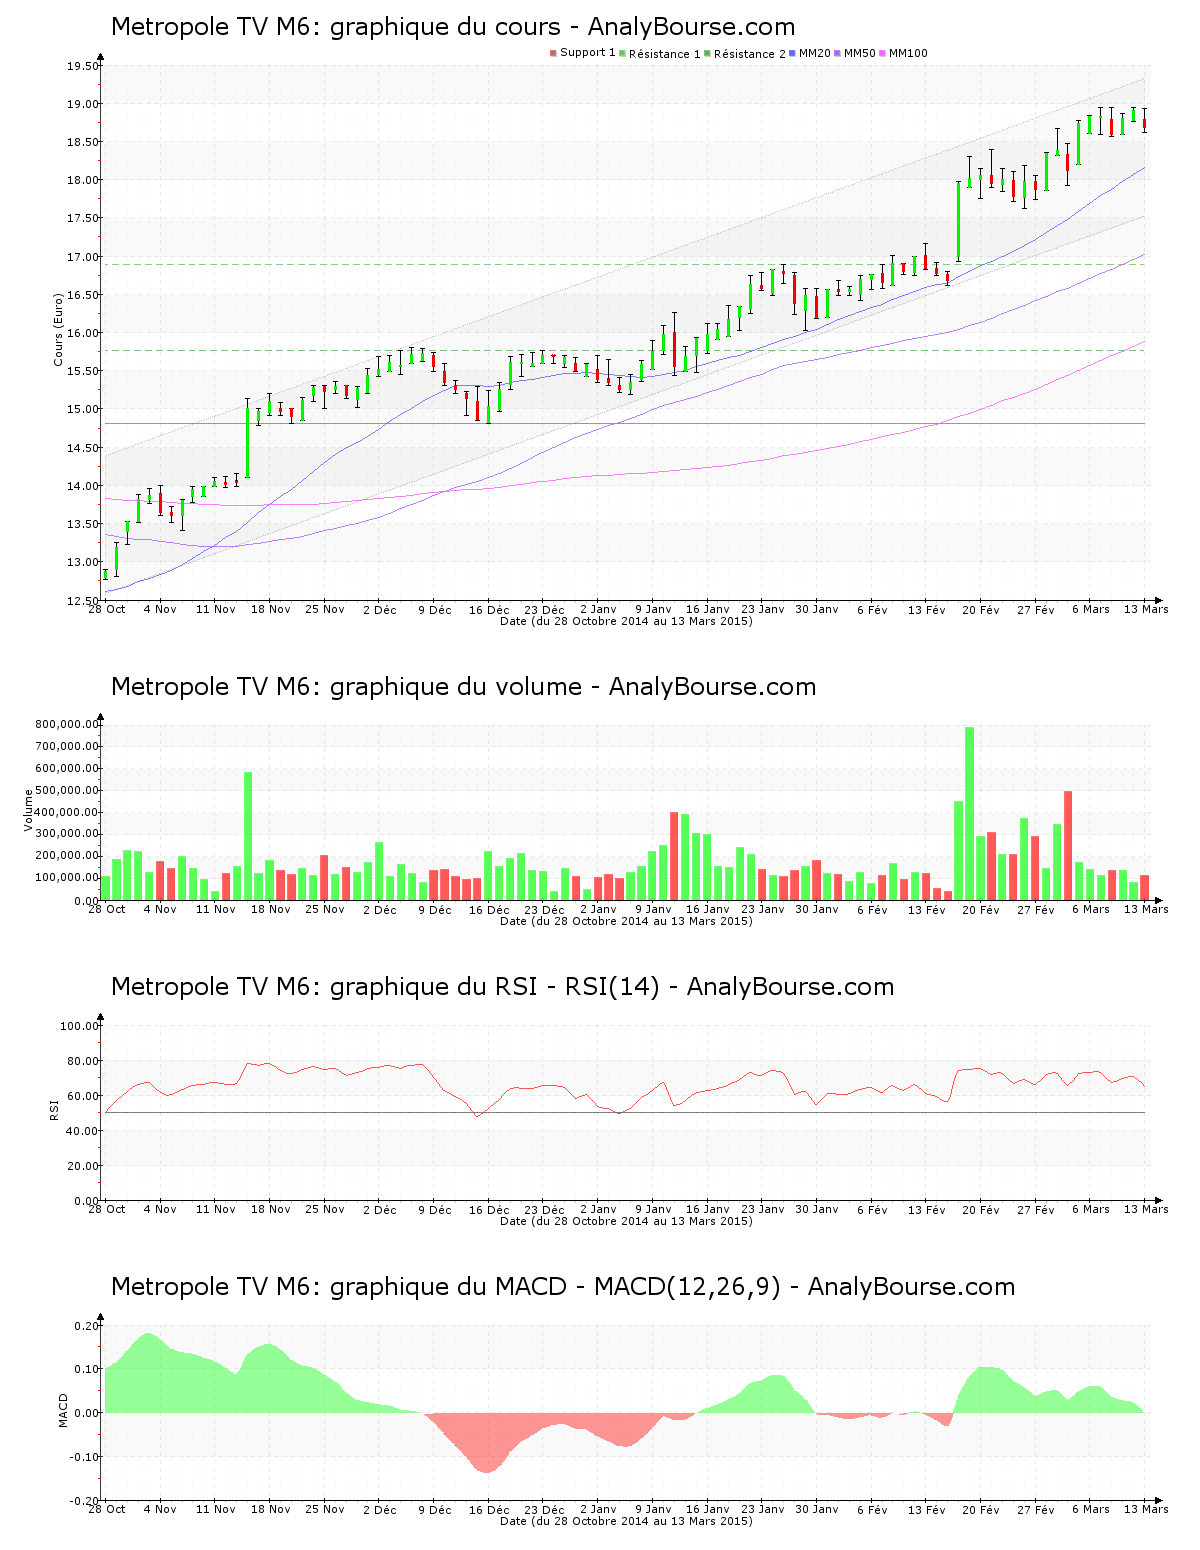Select the MM20 legend label

pyautogui.click(x=815, y=53)
